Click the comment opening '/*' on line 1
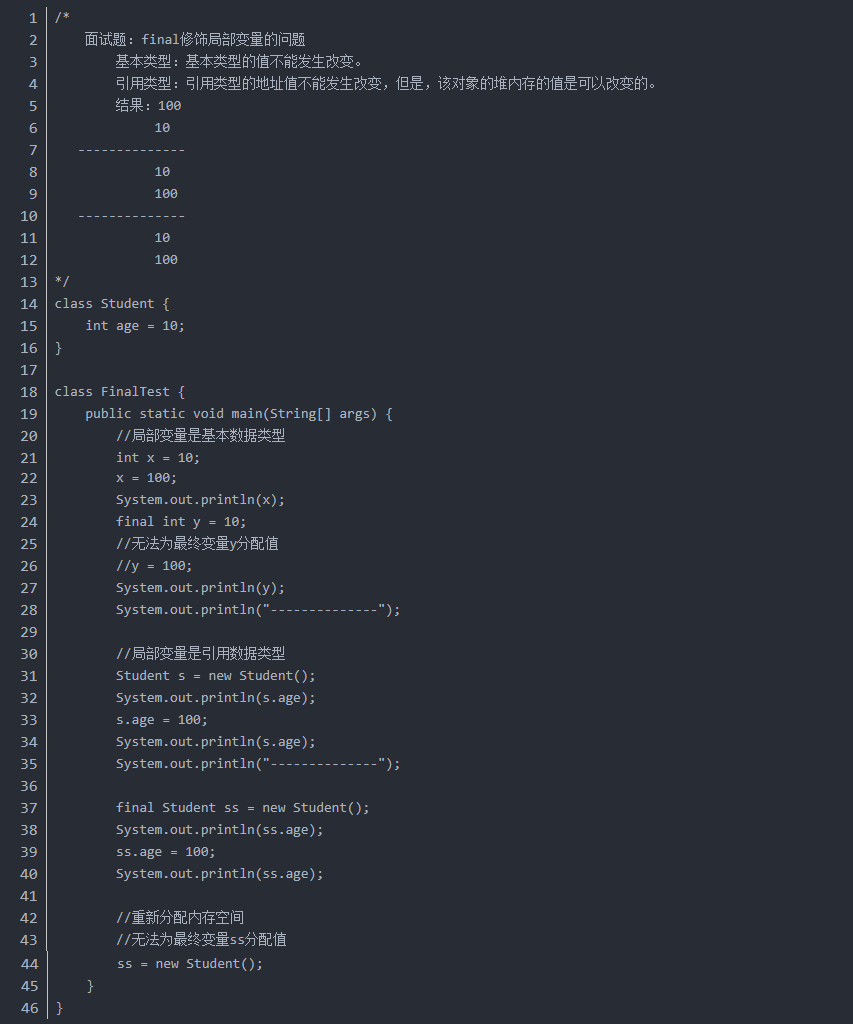The height and width of the screenshot is (1024, 853). 62,18
